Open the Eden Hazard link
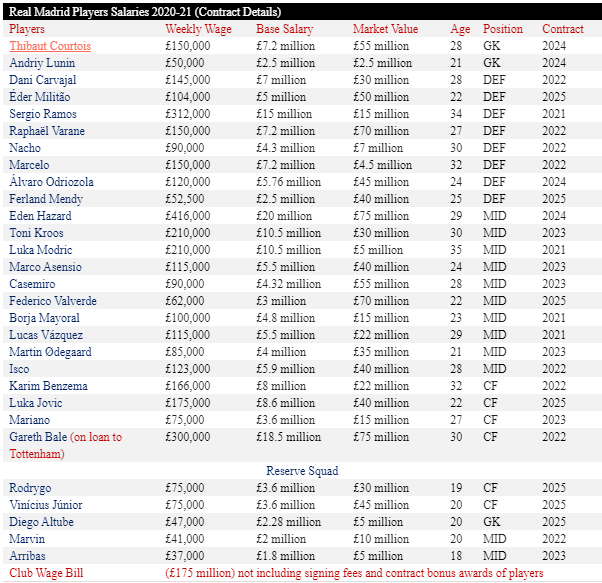 tap(40, 216)
